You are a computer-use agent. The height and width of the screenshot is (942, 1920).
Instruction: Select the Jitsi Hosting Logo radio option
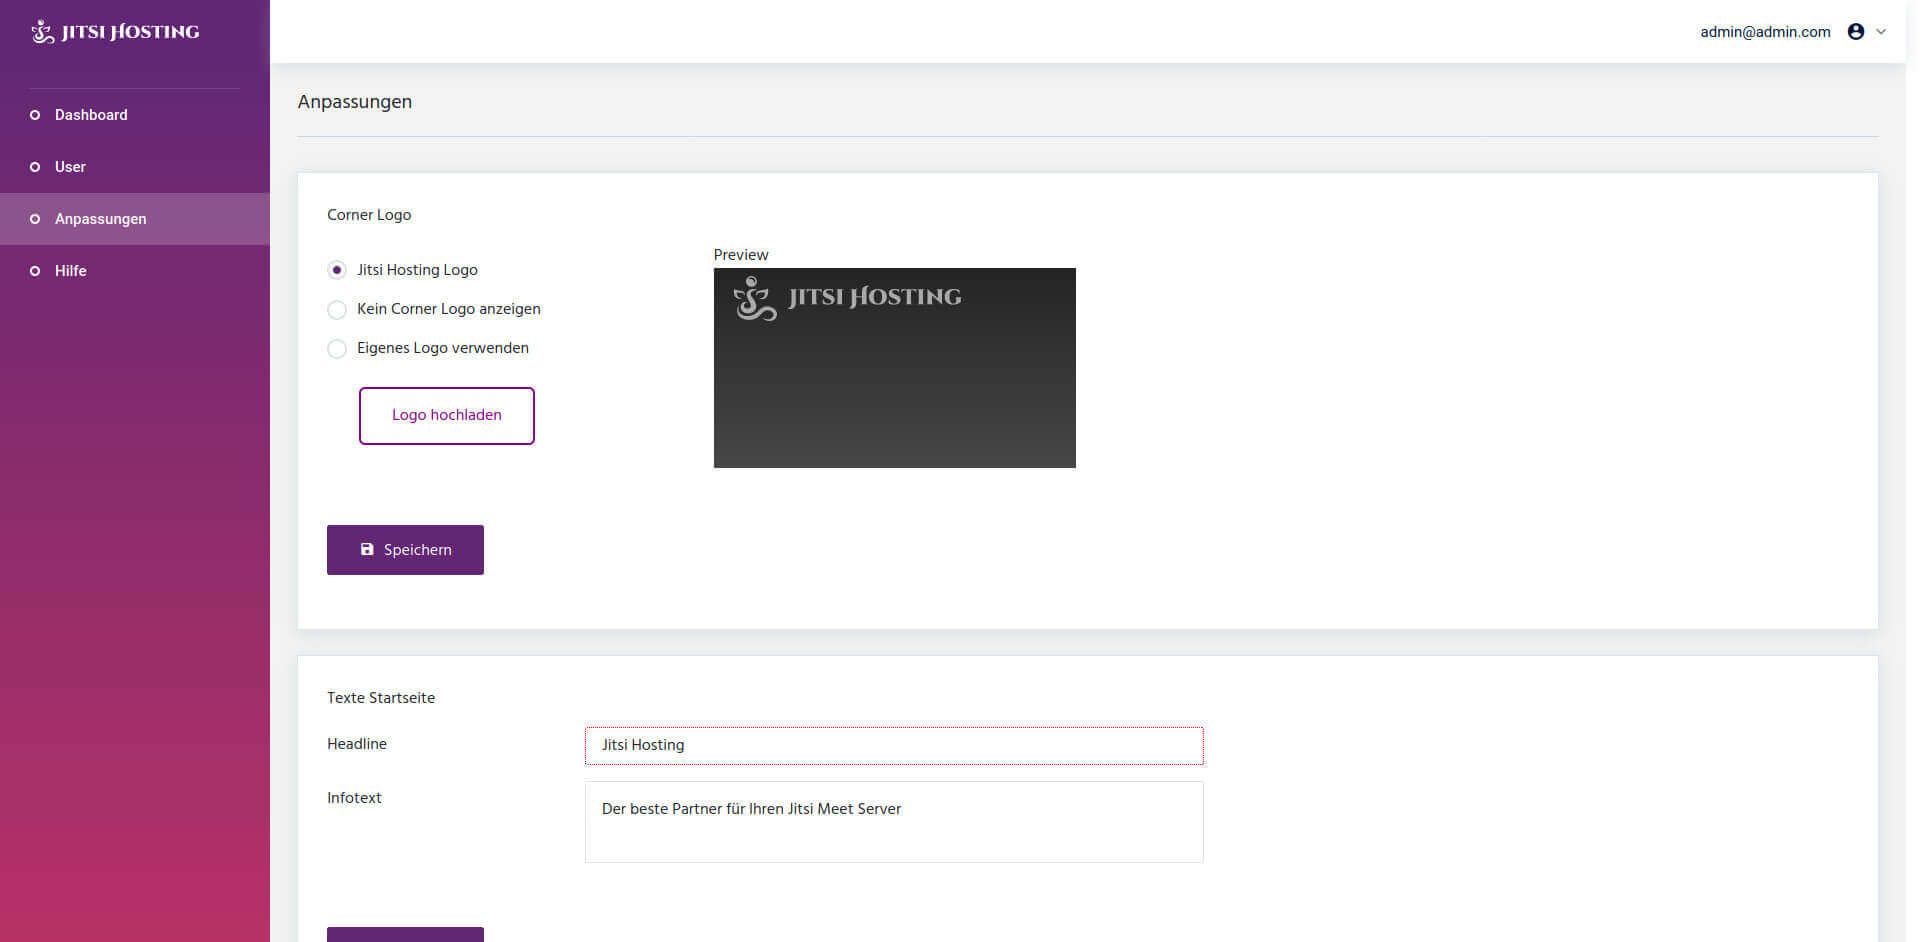(337, 270)
